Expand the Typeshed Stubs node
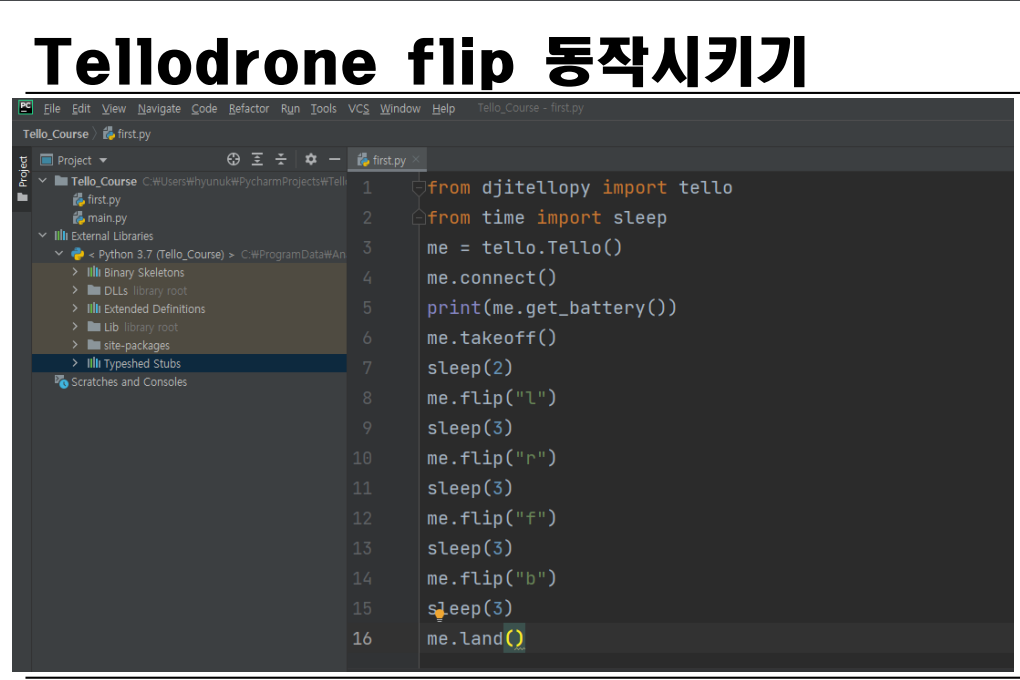This screenshot has width=1020, height=680. coord(75,363)
